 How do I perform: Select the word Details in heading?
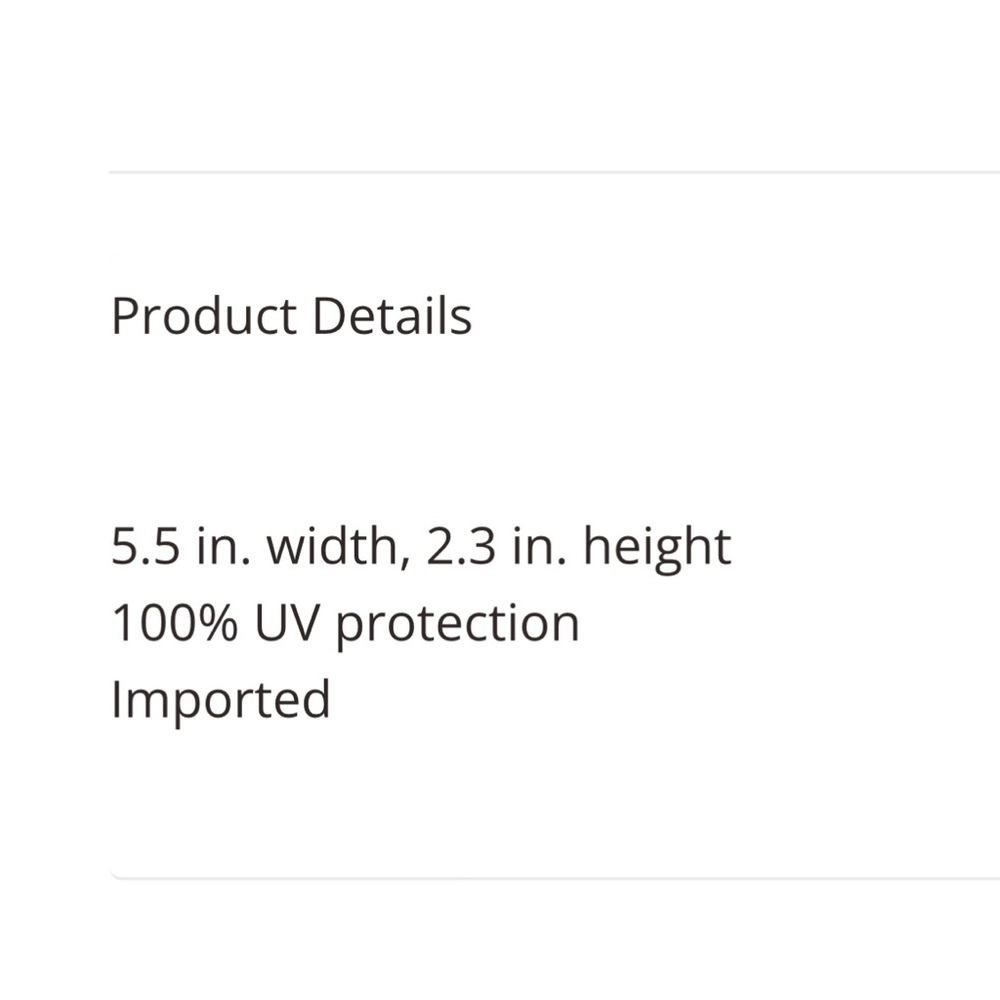point(392,316)
